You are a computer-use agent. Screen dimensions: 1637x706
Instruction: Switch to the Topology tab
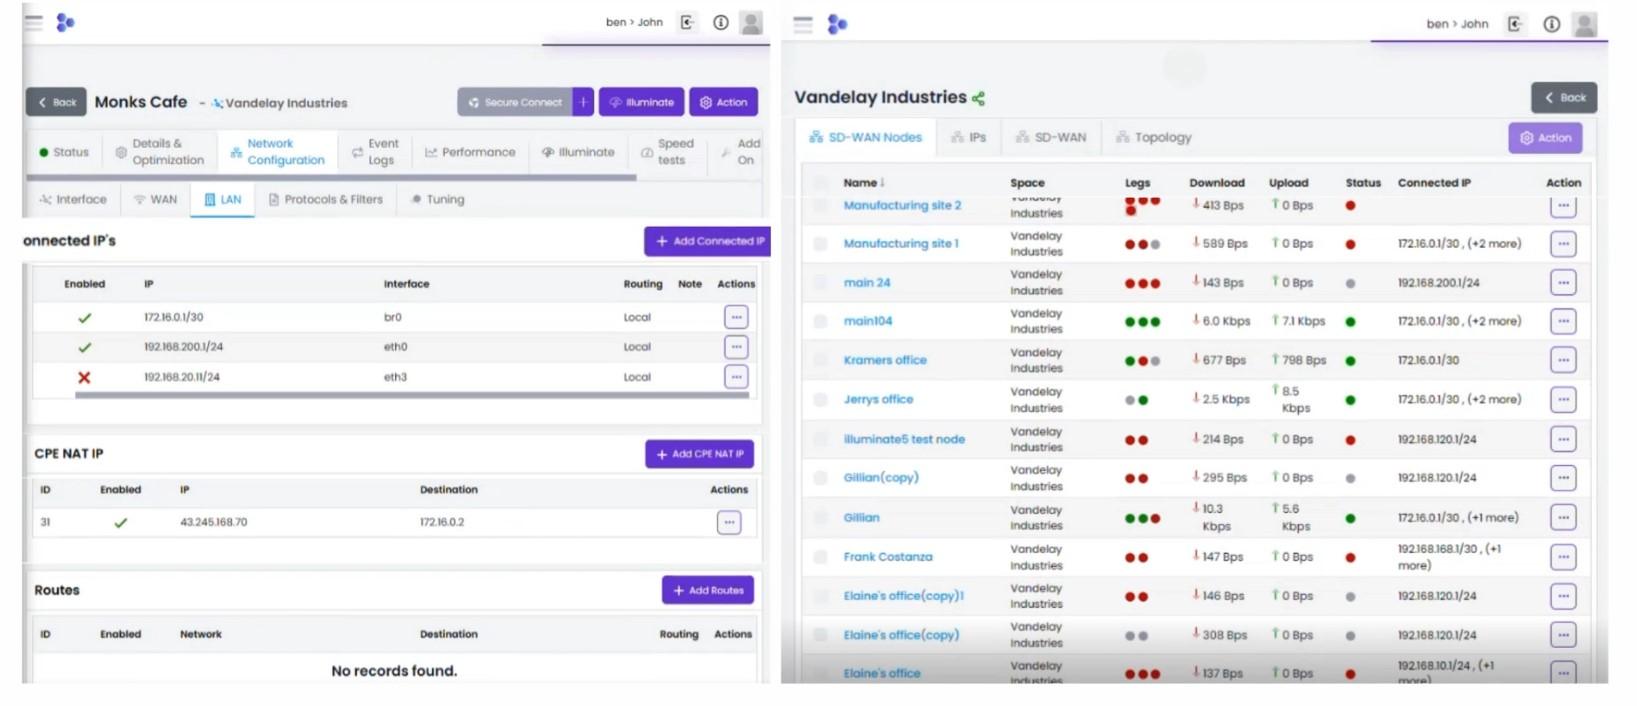1153,137
